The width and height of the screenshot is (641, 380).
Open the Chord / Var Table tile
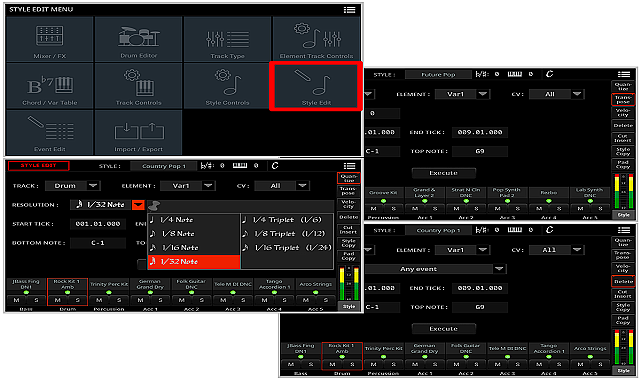pos(50,86)
